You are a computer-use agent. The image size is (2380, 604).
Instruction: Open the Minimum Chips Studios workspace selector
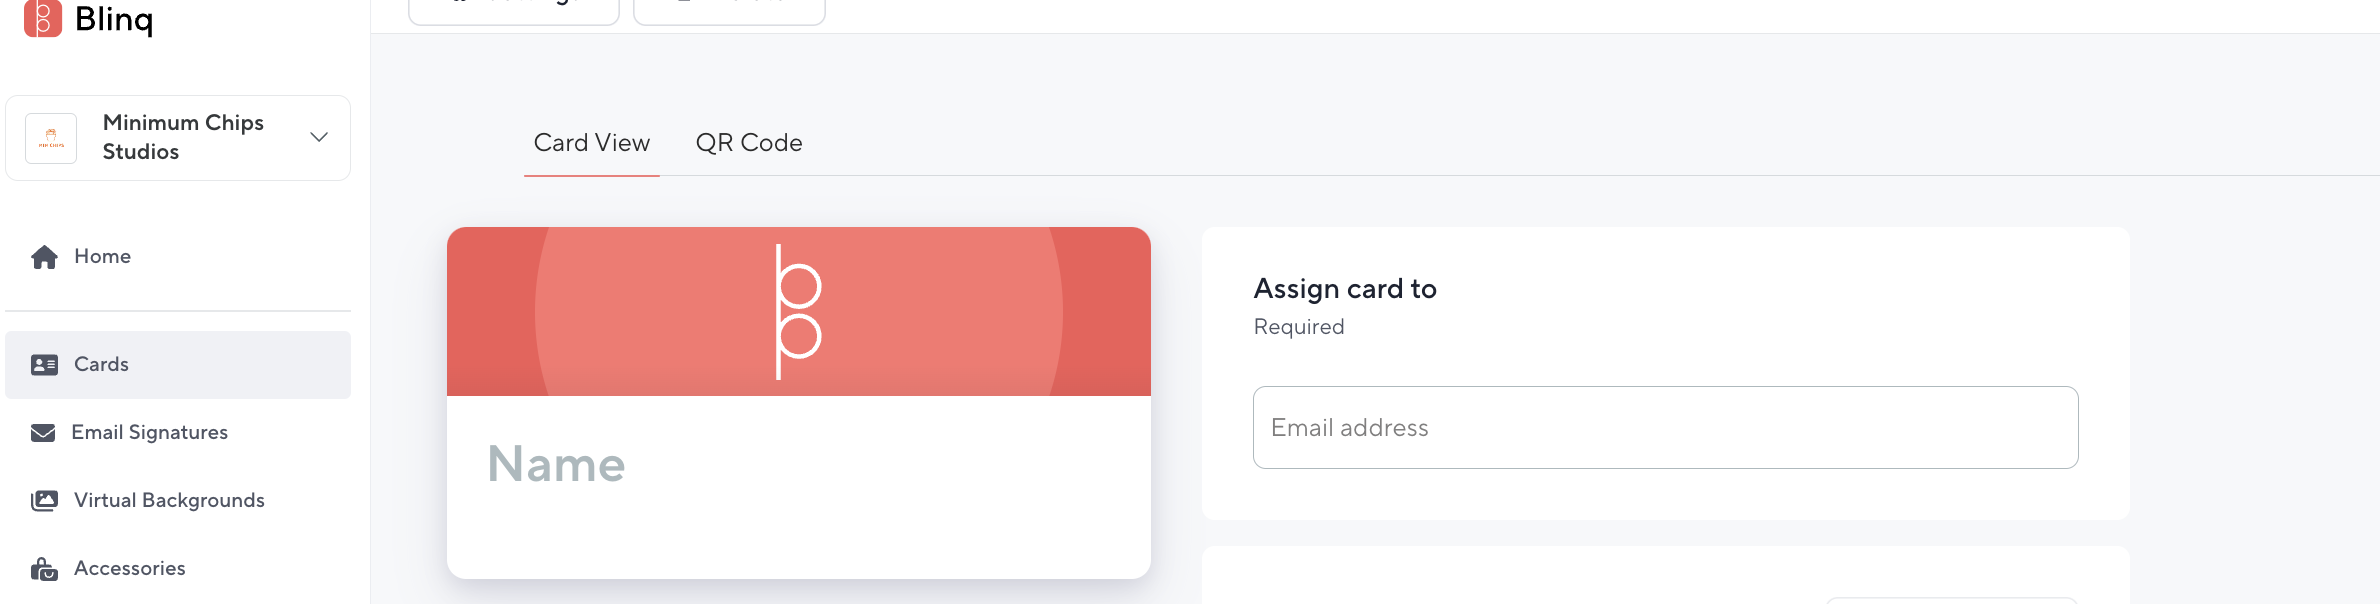[x=178, y=138]
